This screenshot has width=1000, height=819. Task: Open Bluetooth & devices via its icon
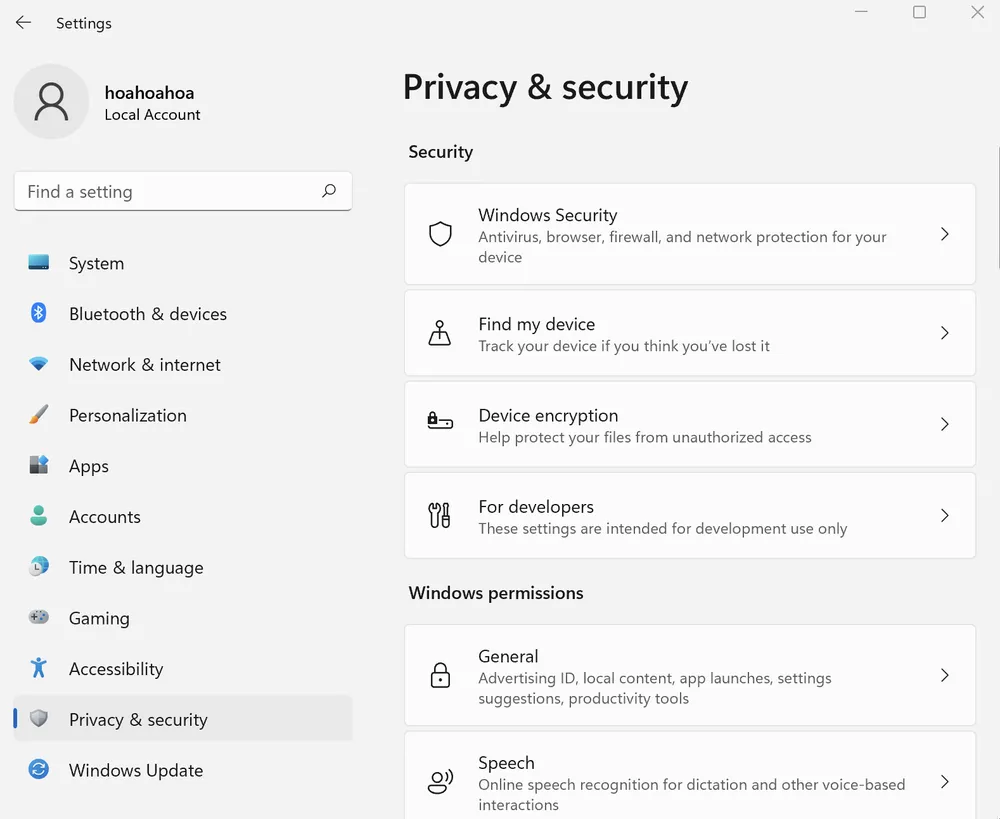[x=38, y=314]
